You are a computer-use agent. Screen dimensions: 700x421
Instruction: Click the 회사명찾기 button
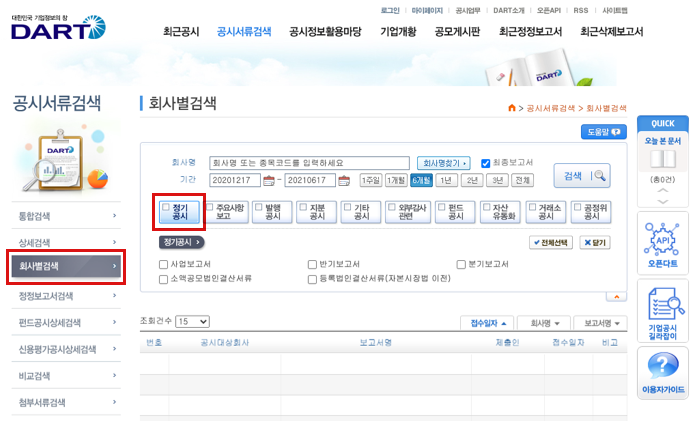[444, 163]
